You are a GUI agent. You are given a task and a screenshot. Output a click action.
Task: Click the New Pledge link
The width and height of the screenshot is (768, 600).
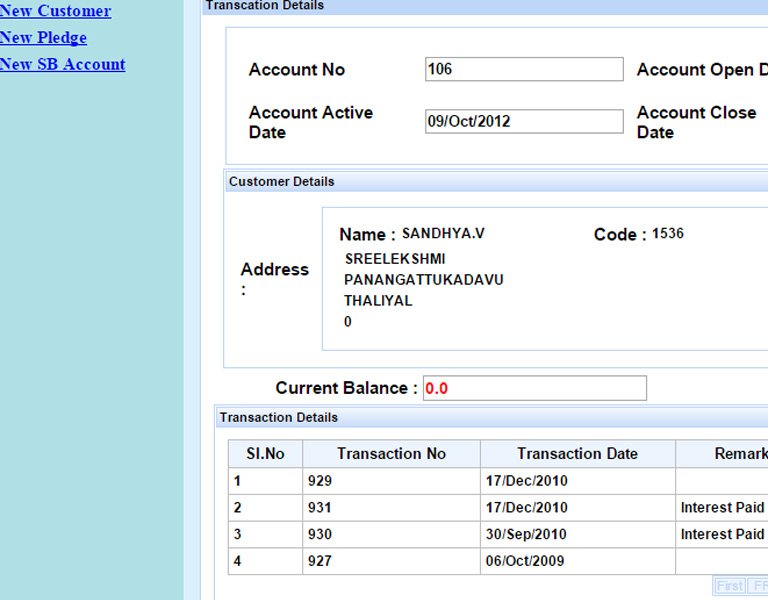coord(43,38)
